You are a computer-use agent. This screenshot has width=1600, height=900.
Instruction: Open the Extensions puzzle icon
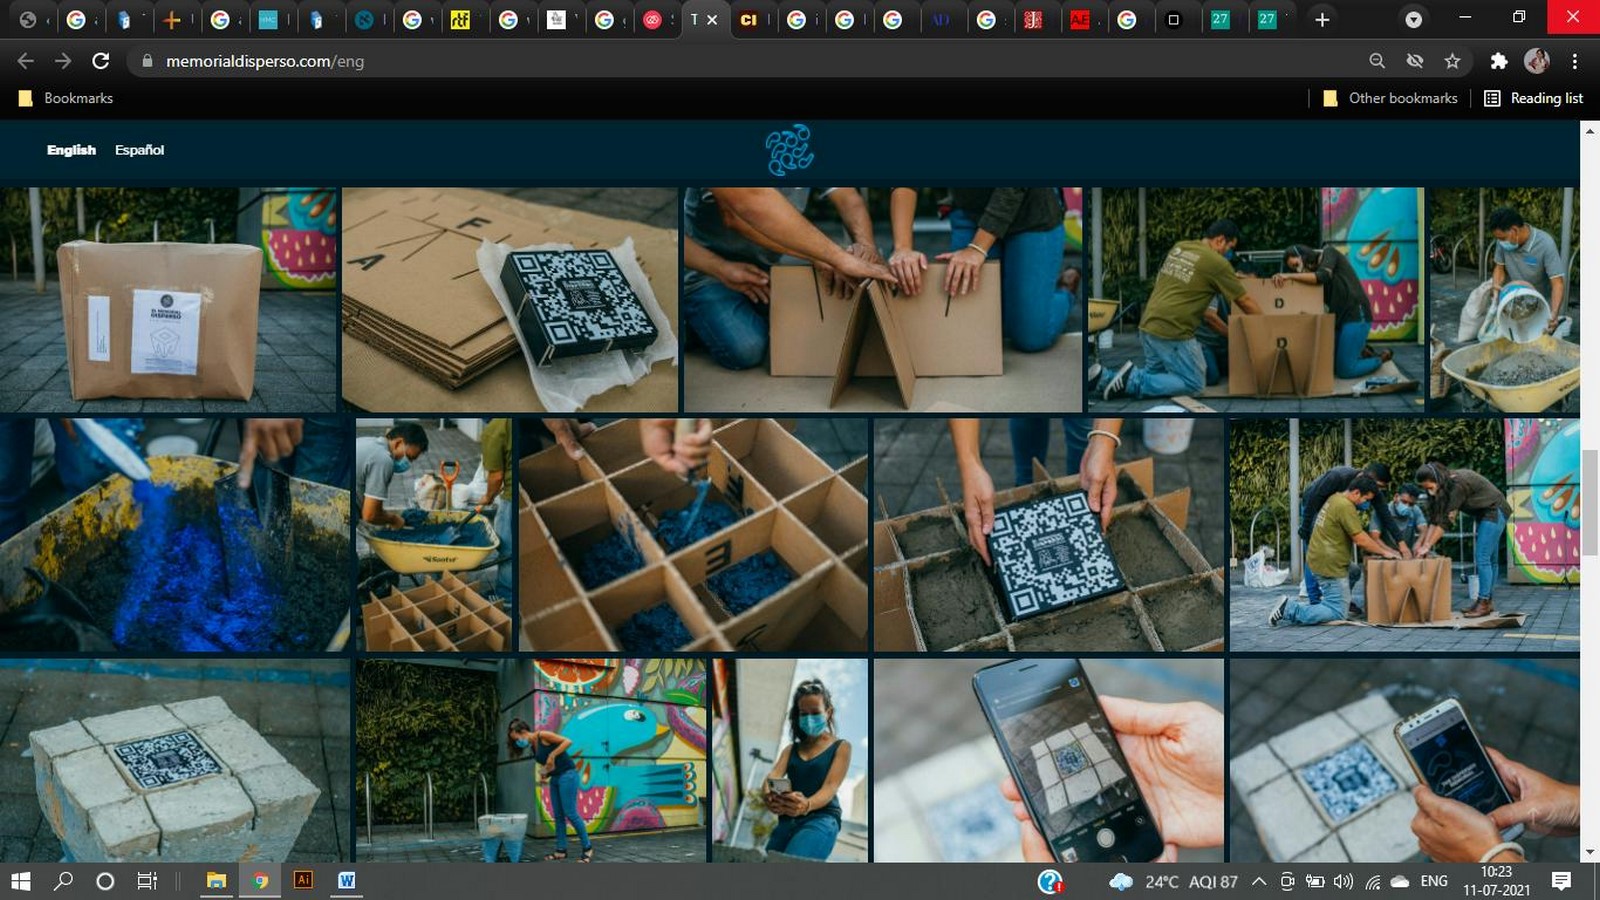coord(1498,61)
